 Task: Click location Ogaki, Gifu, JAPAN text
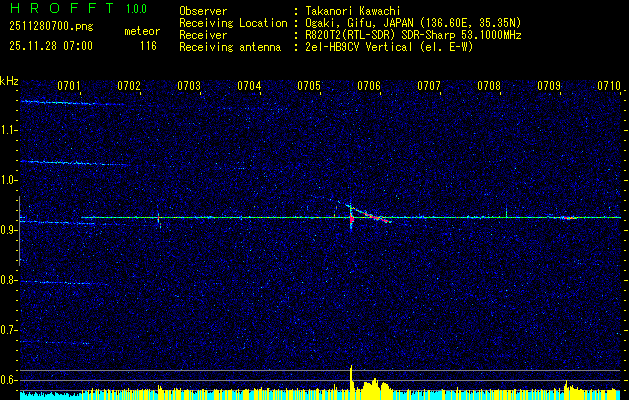[412, 23]
